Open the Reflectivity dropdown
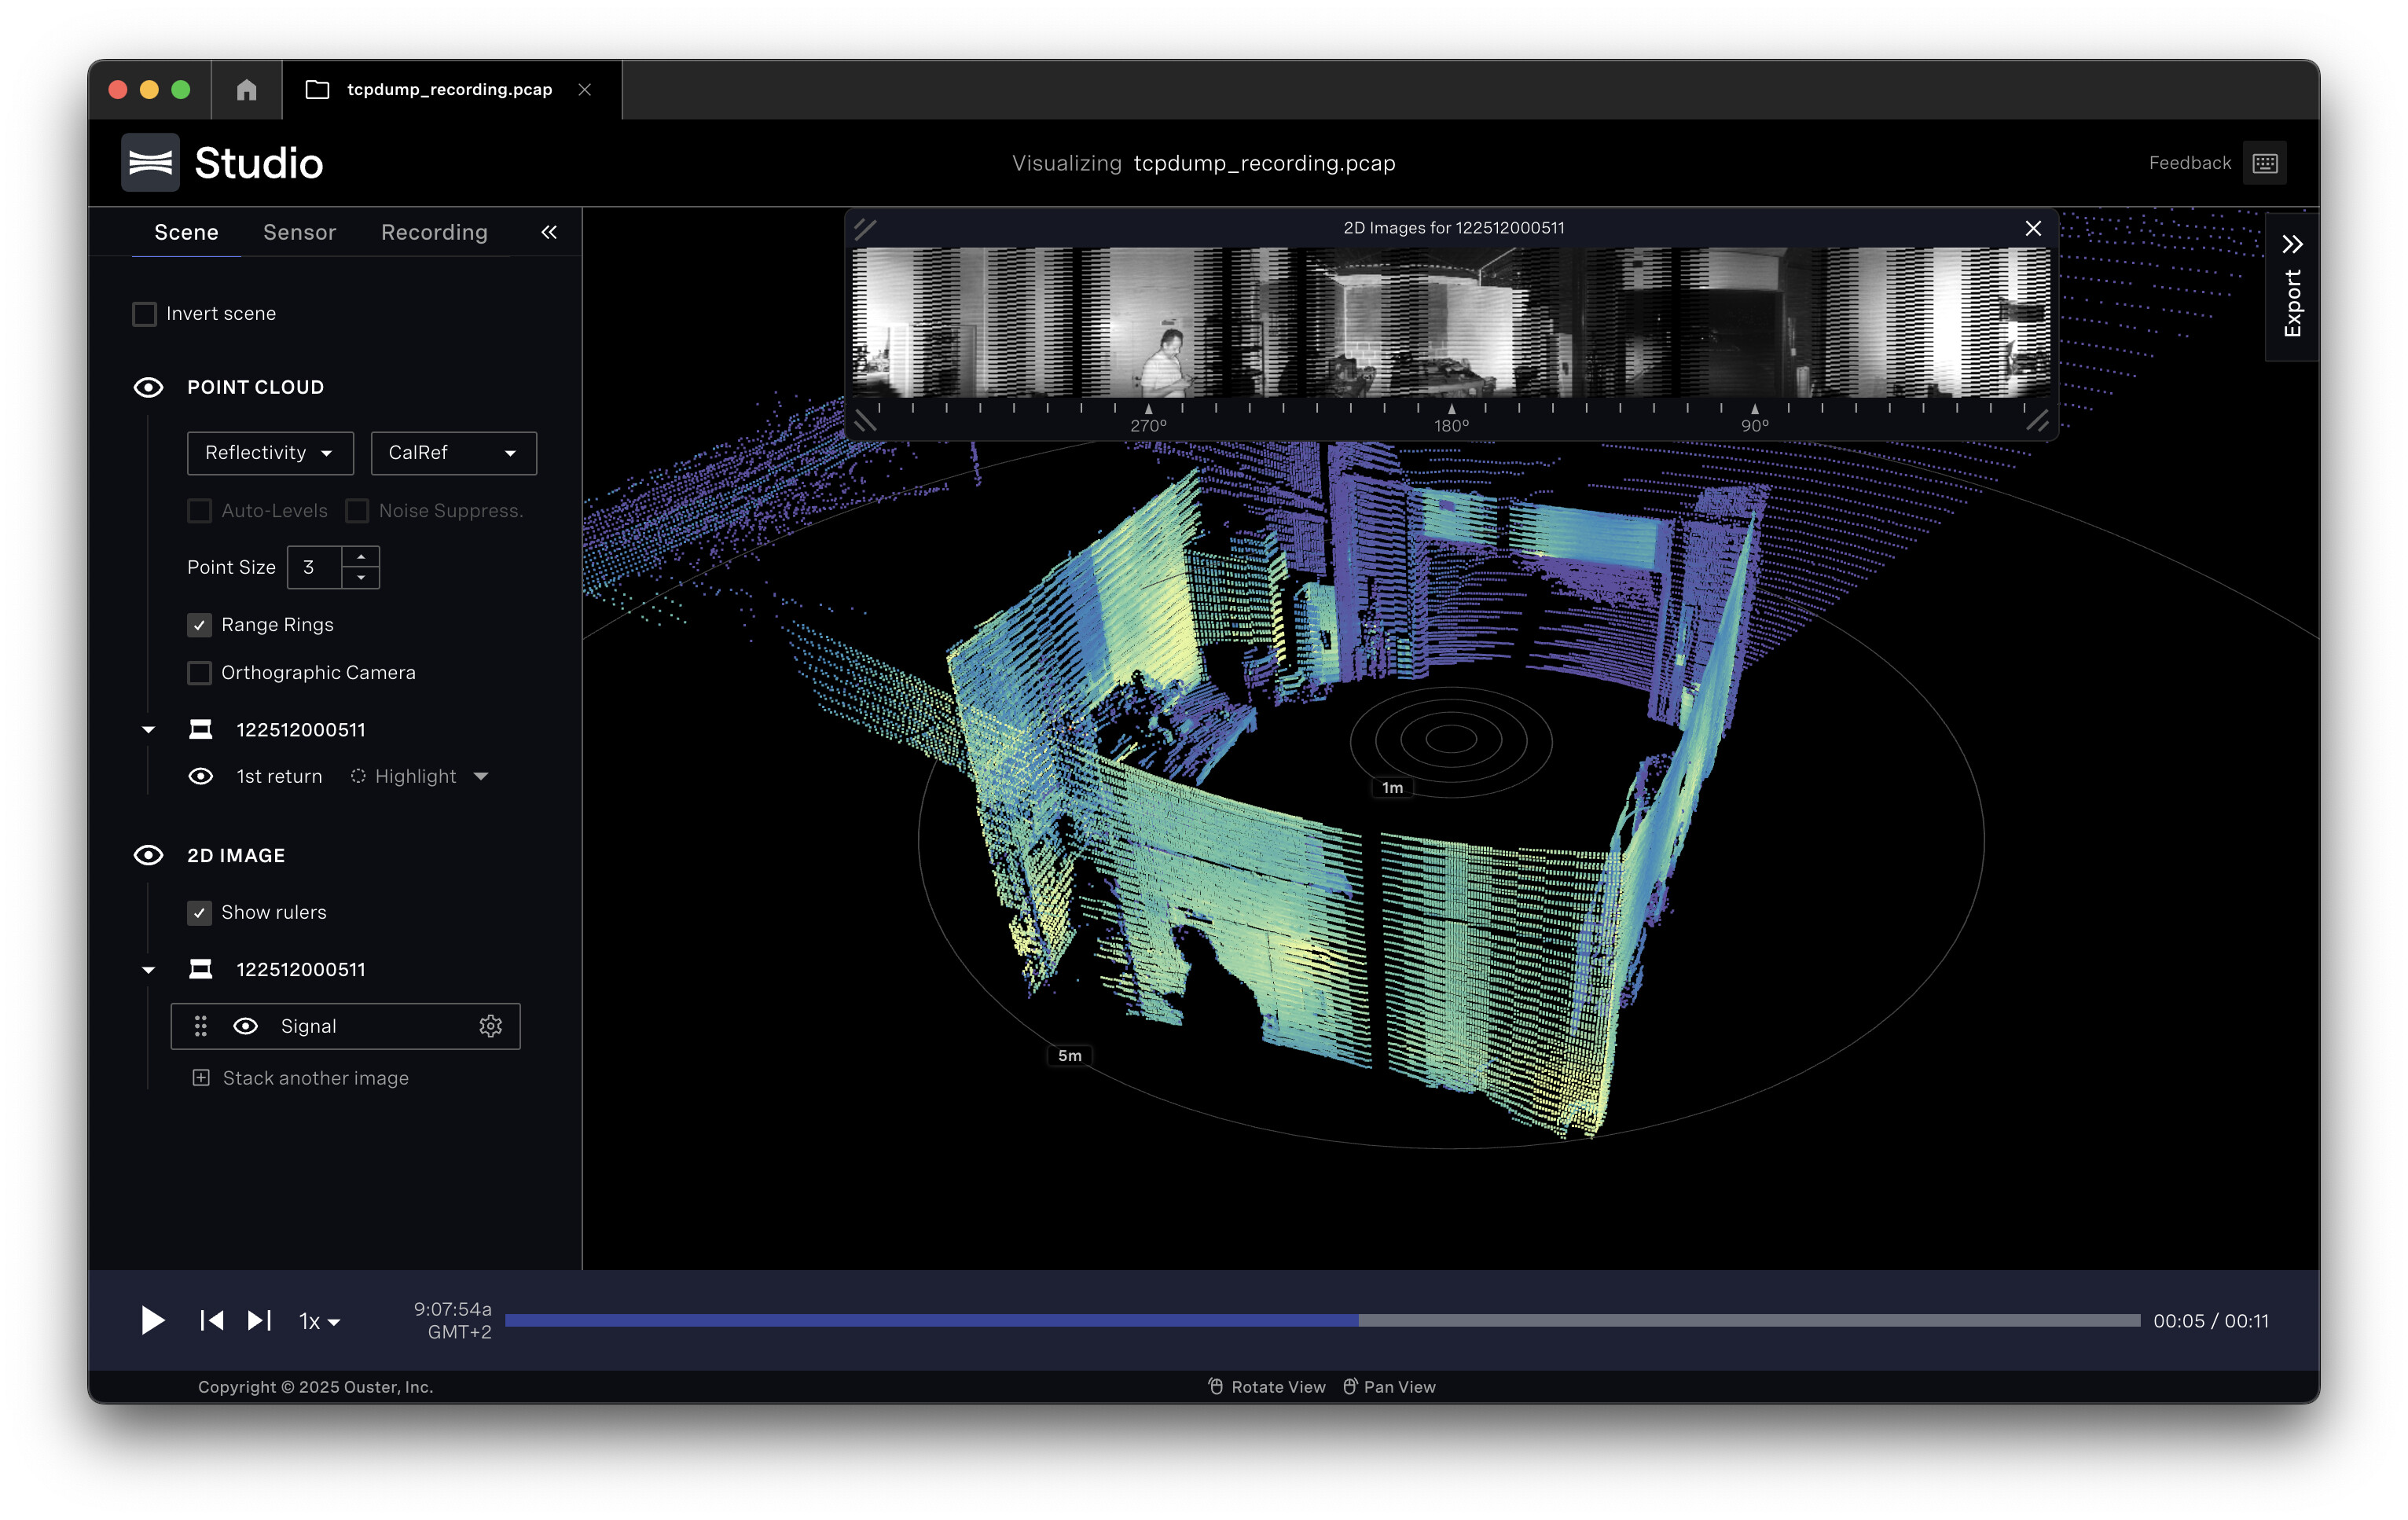Viewport: 2408px width, 1520px height. [x=270, y=453]
